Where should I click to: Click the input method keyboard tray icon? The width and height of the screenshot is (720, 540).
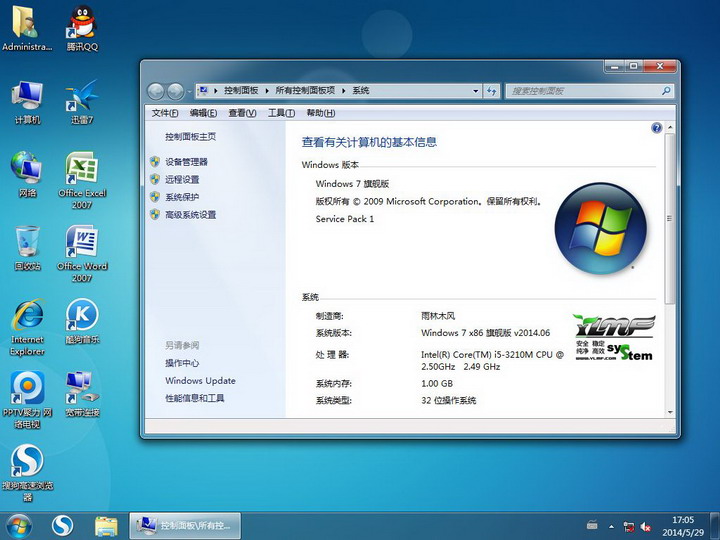(x=592, y=525)
